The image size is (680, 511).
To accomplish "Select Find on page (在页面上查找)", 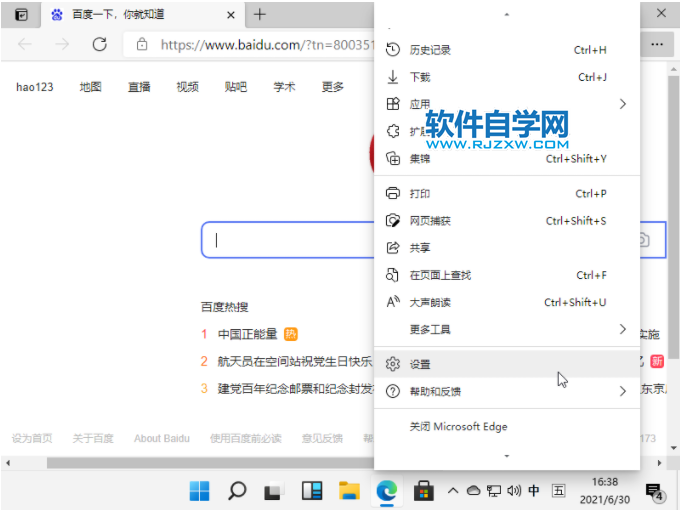I will click(x=507, y=275).
